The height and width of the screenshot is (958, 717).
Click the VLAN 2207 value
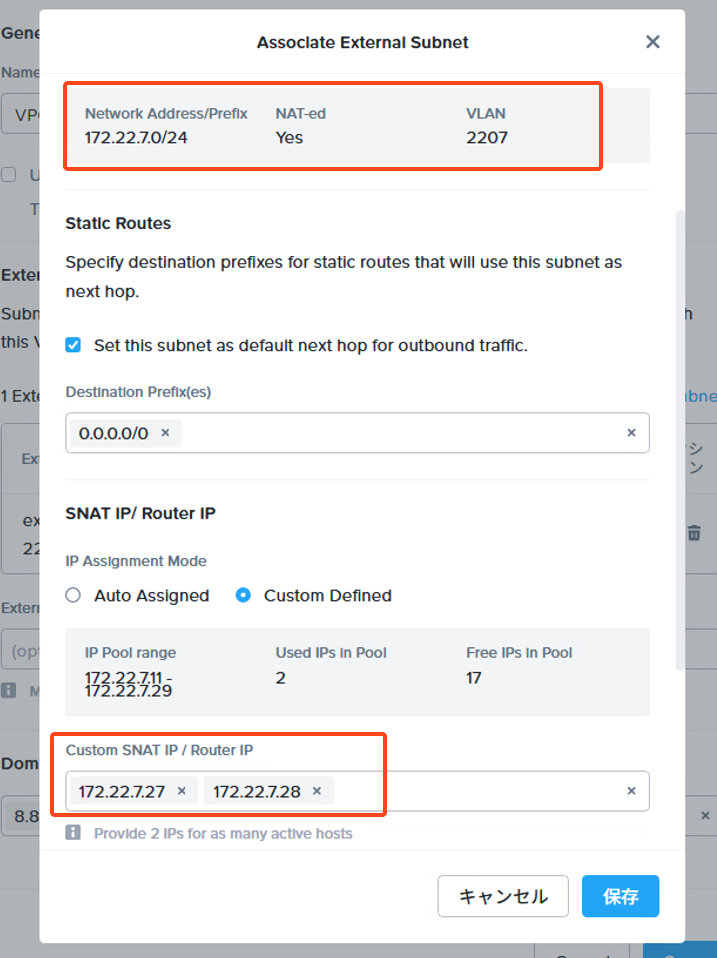[487, 137]
